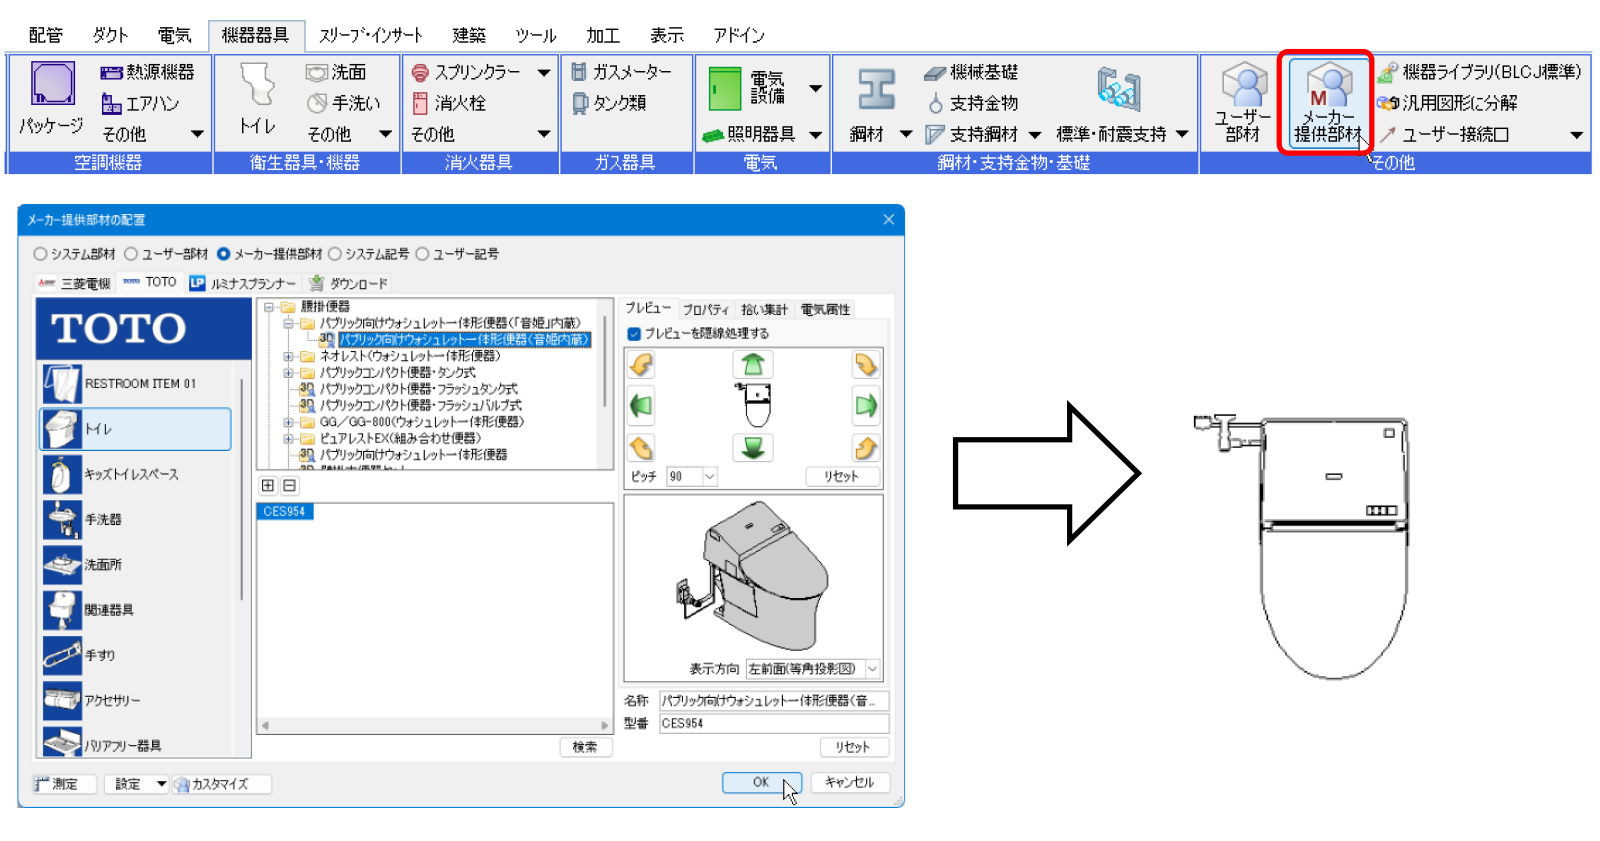Image resolution: width=1600 pixels, height=841 pixels.
Task: Select the システム部材 radio button
Action: tap(74, 254)
